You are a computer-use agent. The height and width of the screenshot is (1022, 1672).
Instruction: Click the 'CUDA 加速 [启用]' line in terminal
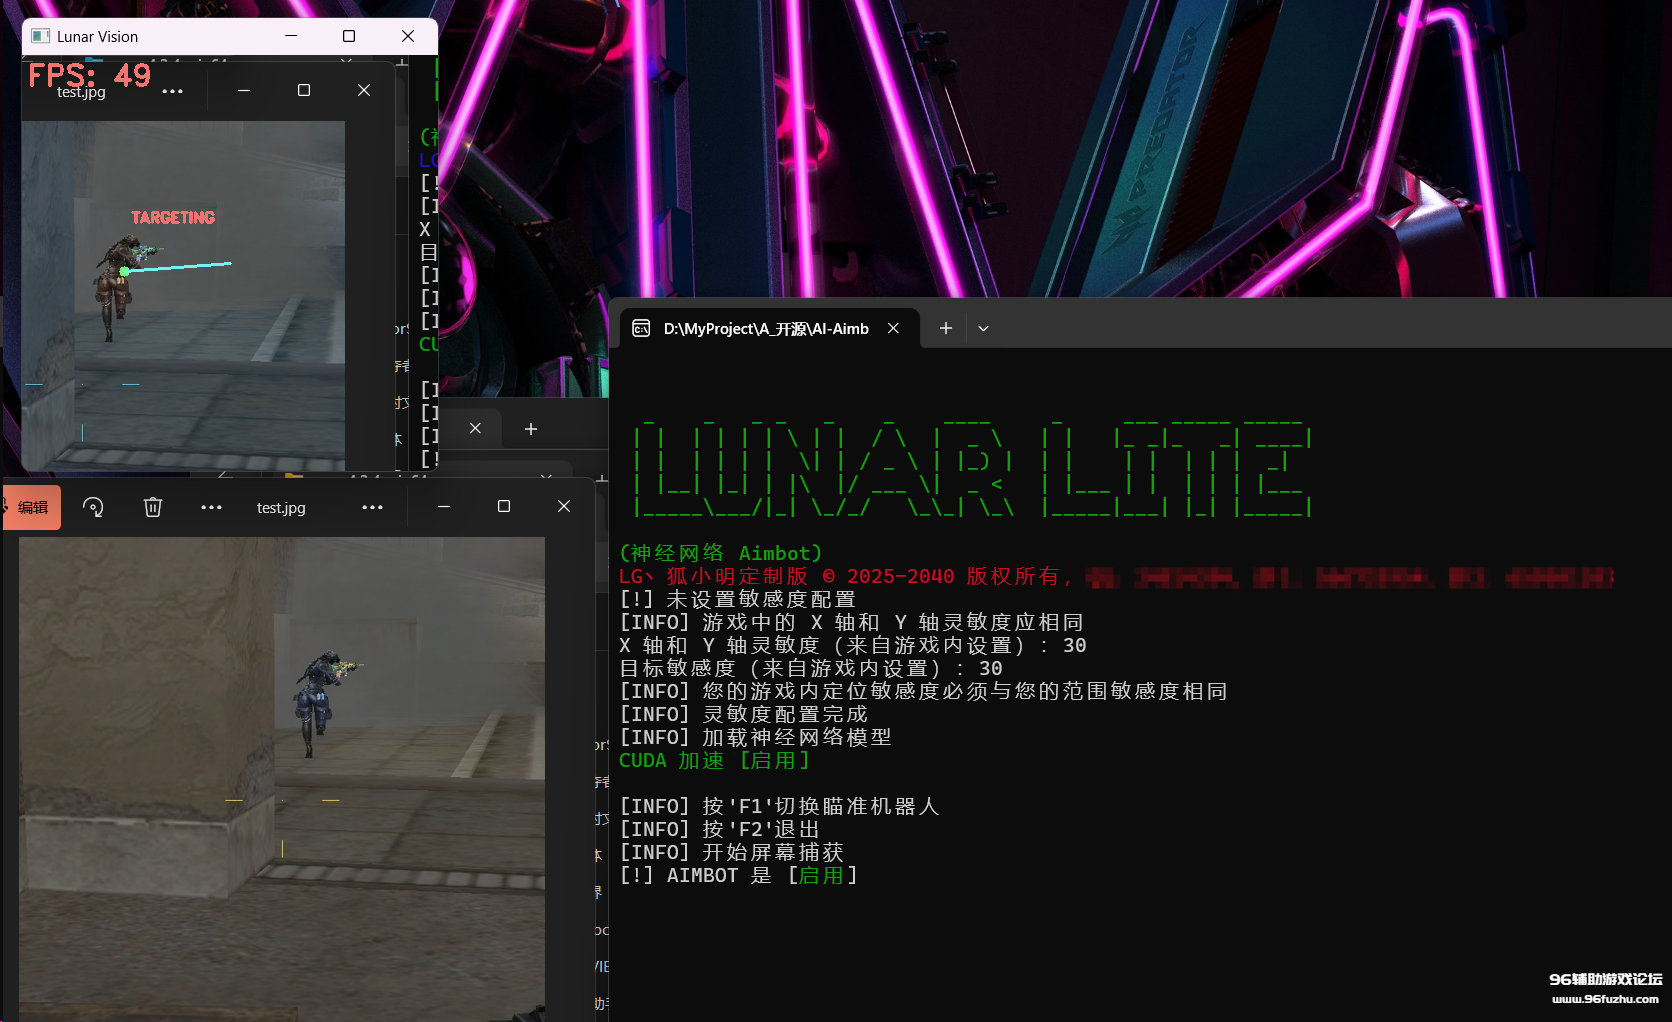[715, 760]
